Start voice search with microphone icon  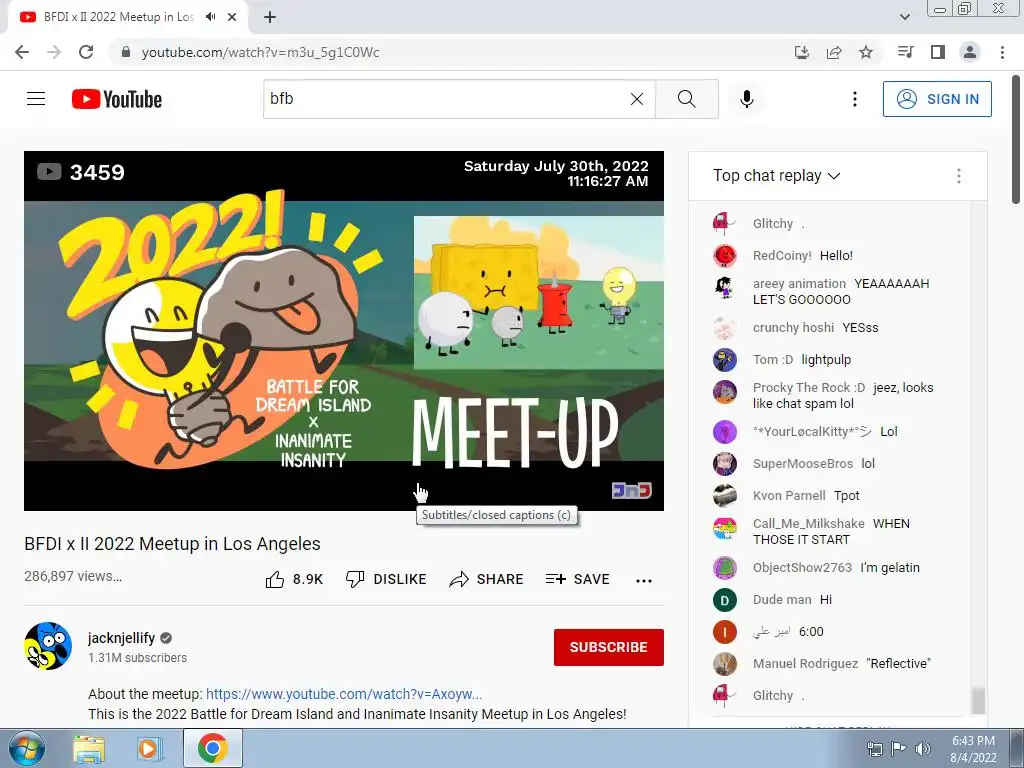[746, 99]
